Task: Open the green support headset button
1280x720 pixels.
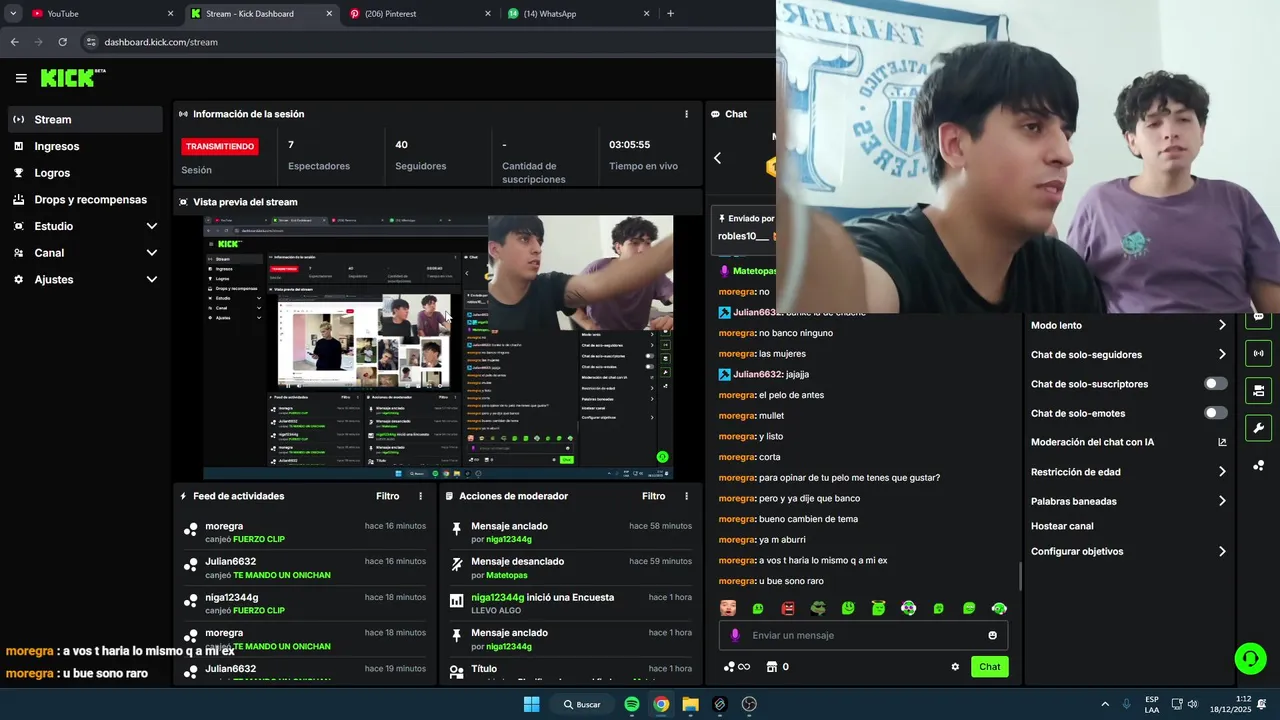Action: coord(1250,658)
